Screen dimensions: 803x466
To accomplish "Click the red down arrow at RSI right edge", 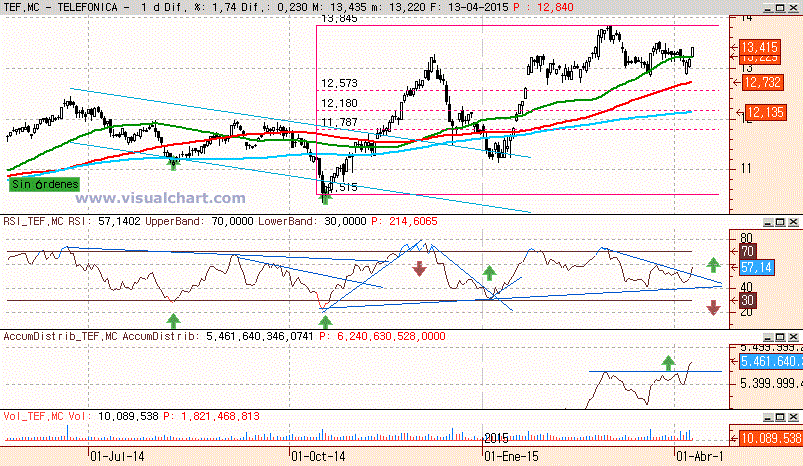I will point(713,307).
